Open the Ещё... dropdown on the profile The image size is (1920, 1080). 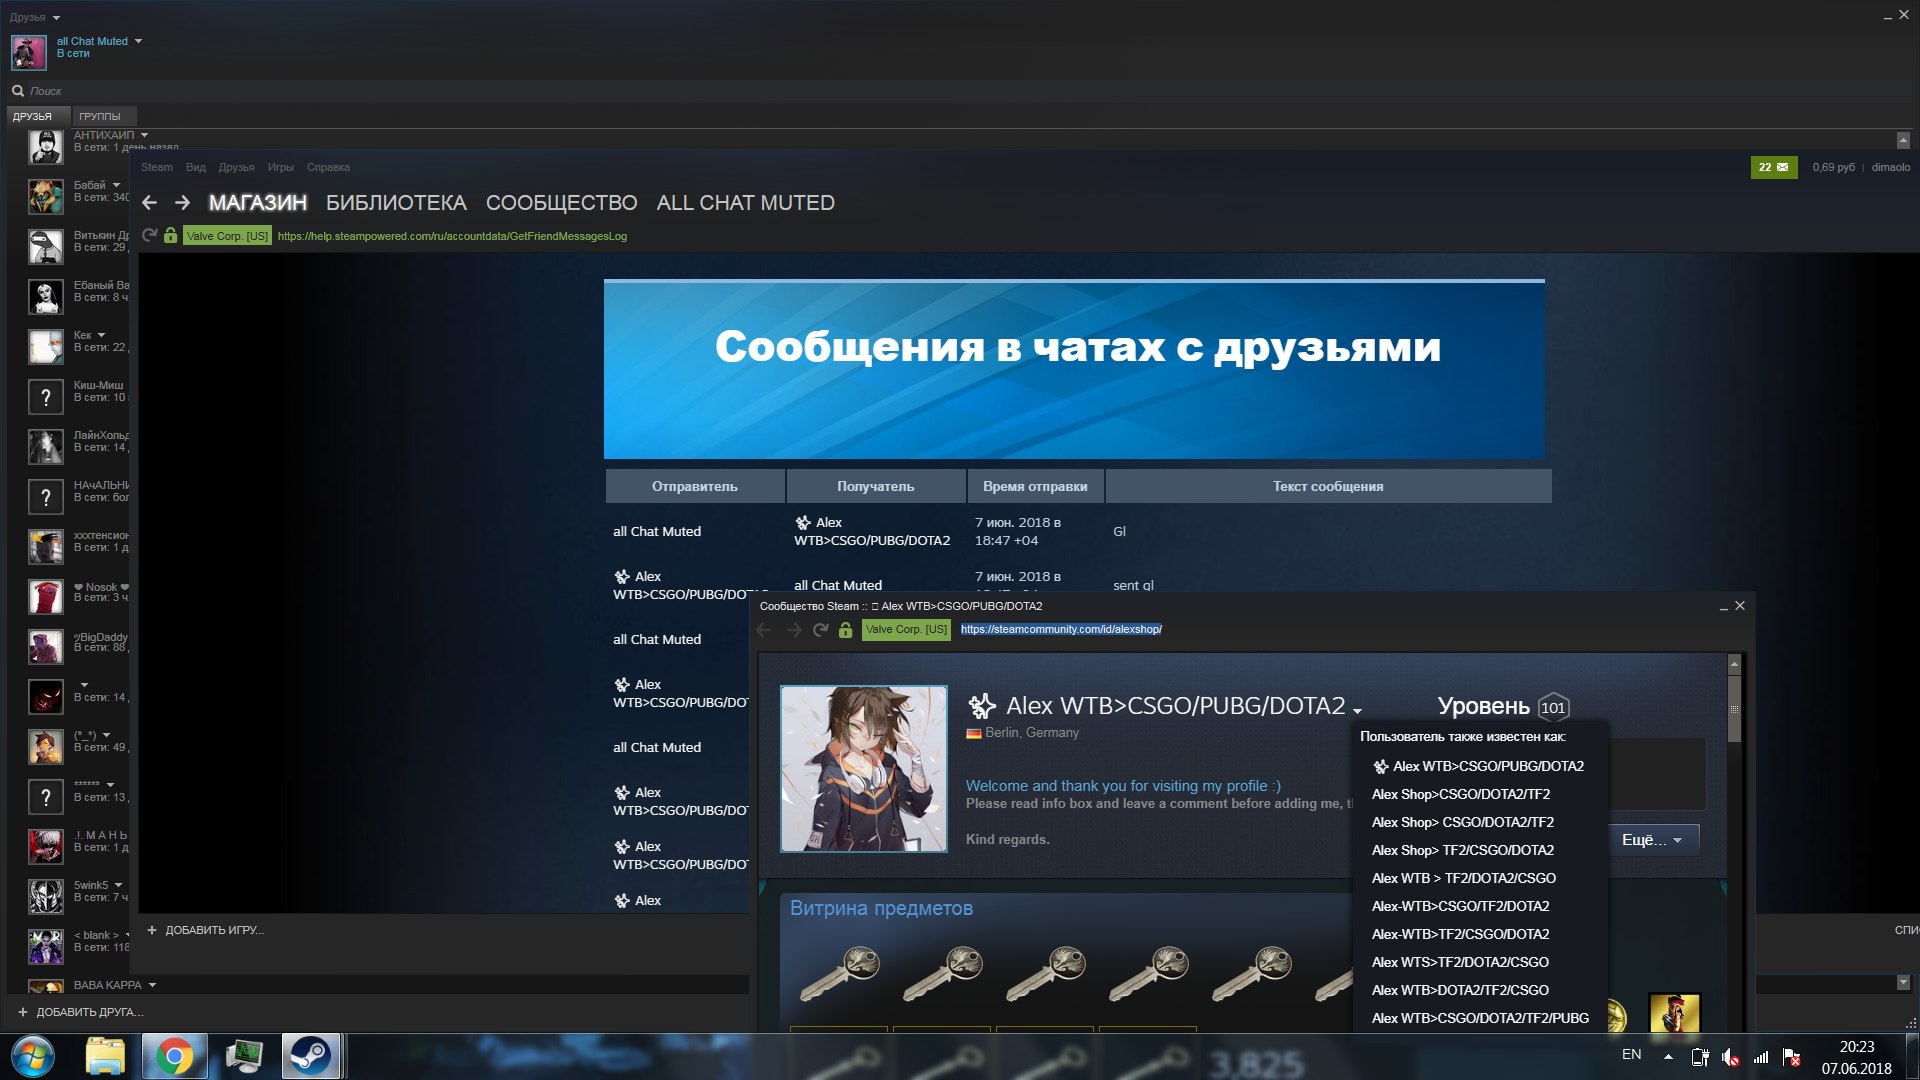1652,840
